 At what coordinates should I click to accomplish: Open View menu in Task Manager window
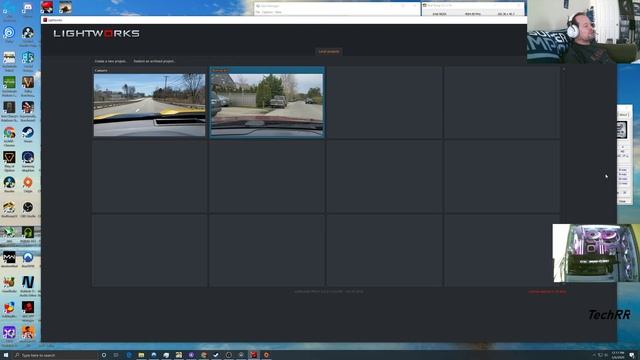click(x=278, y=12)
